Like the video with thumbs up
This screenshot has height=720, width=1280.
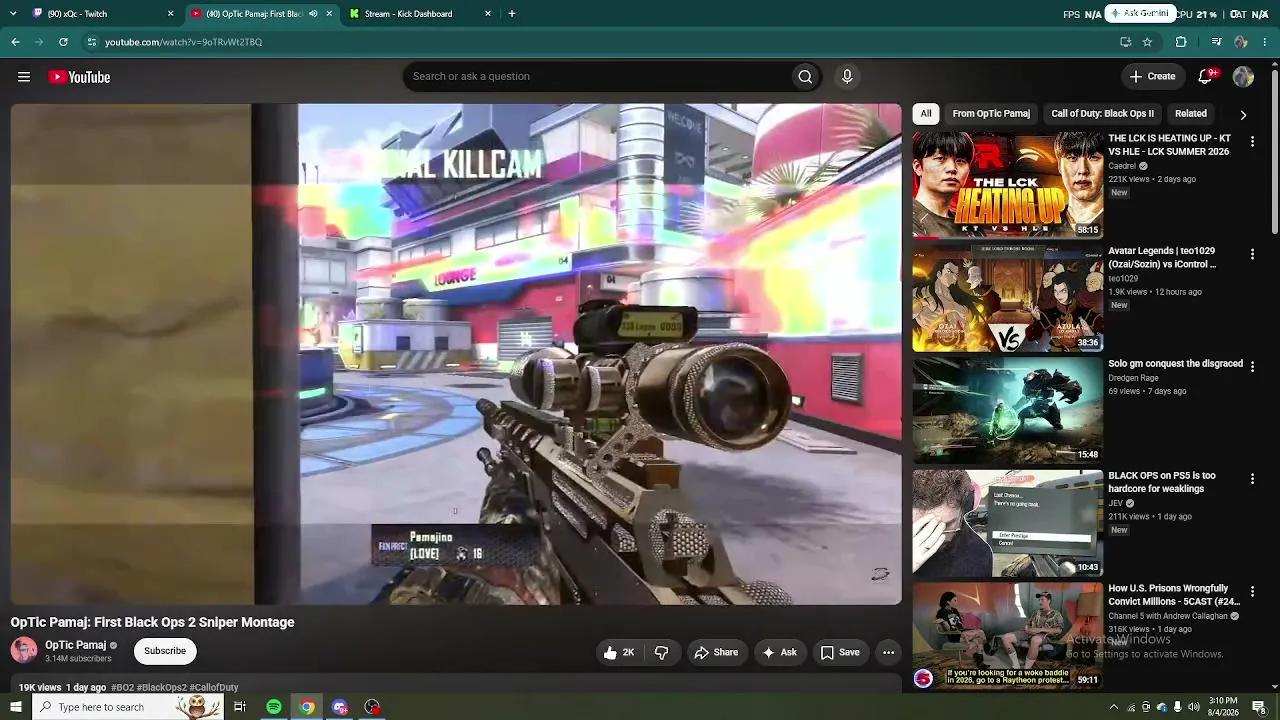pyautogui.click(x=619, y=653)
